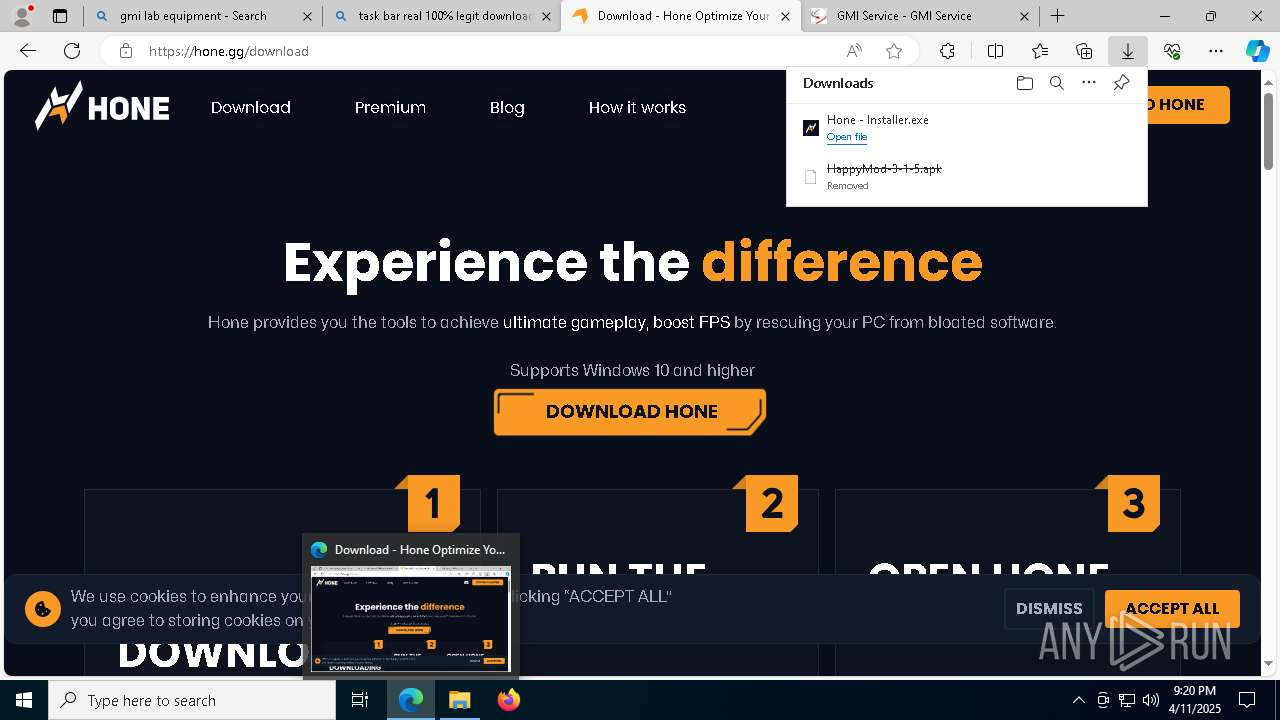Screen dimensions: 1280x720
Task: Open the network status tray icon
Action: click(x=1127, y=700)
